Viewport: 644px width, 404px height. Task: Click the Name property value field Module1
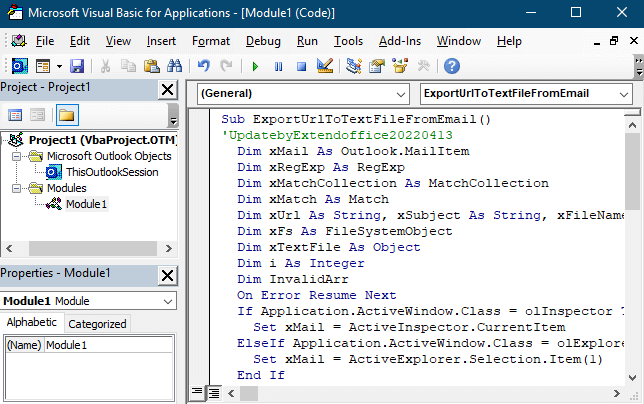tap(110, 345)
